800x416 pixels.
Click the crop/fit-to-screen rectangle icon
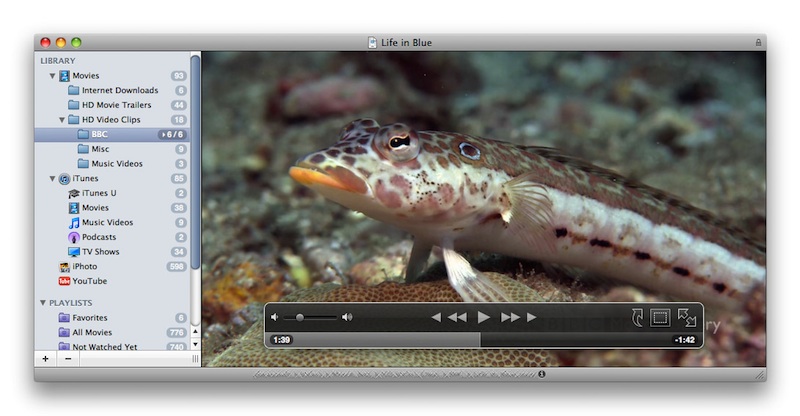[660, 317]
